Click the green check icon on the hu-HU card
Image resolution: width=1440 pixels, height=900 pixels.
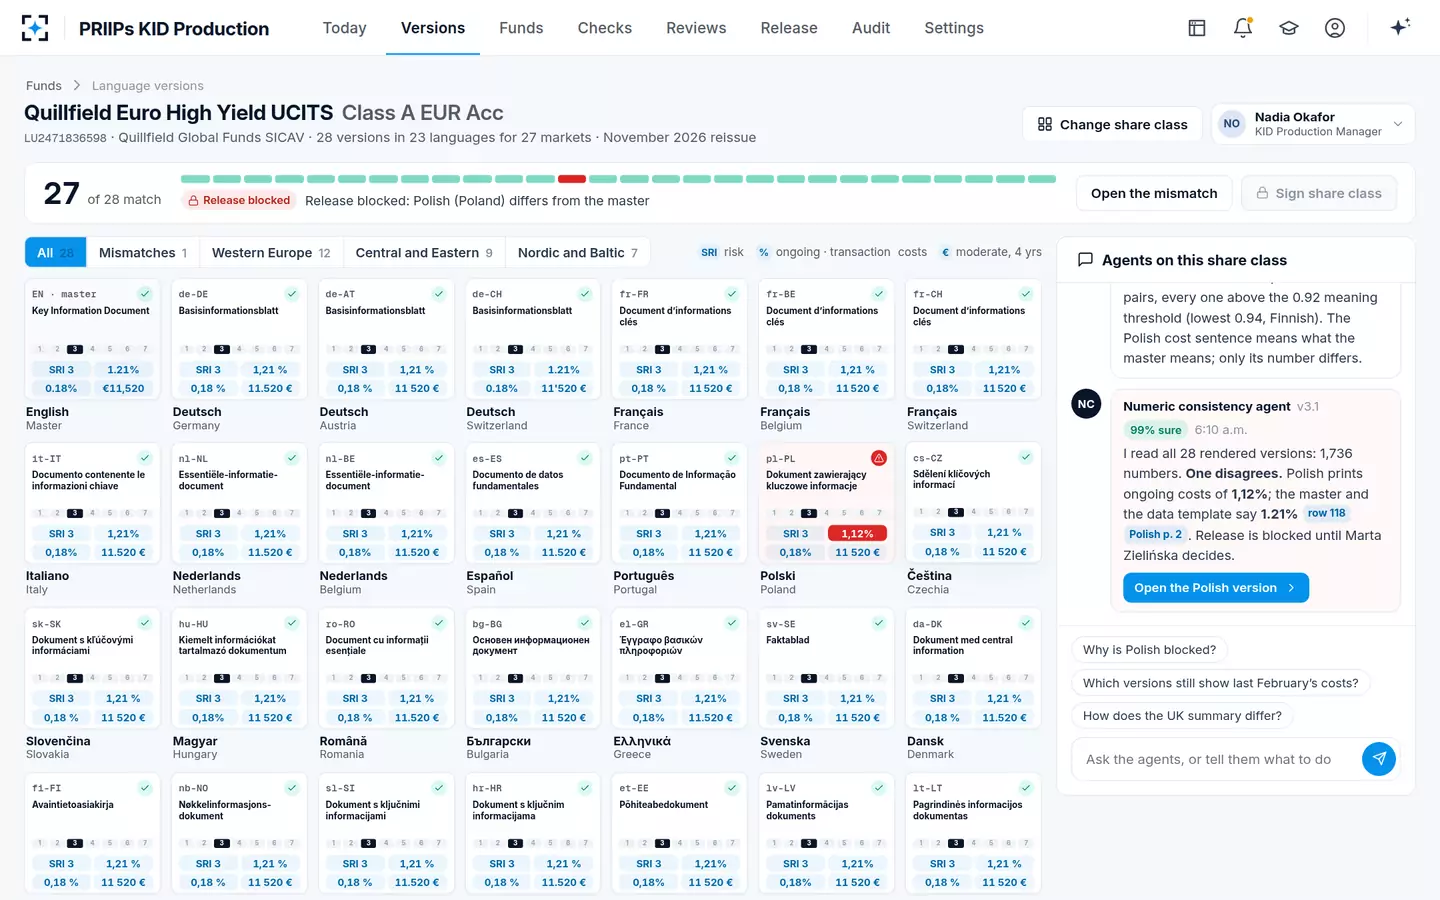[292, 623]
